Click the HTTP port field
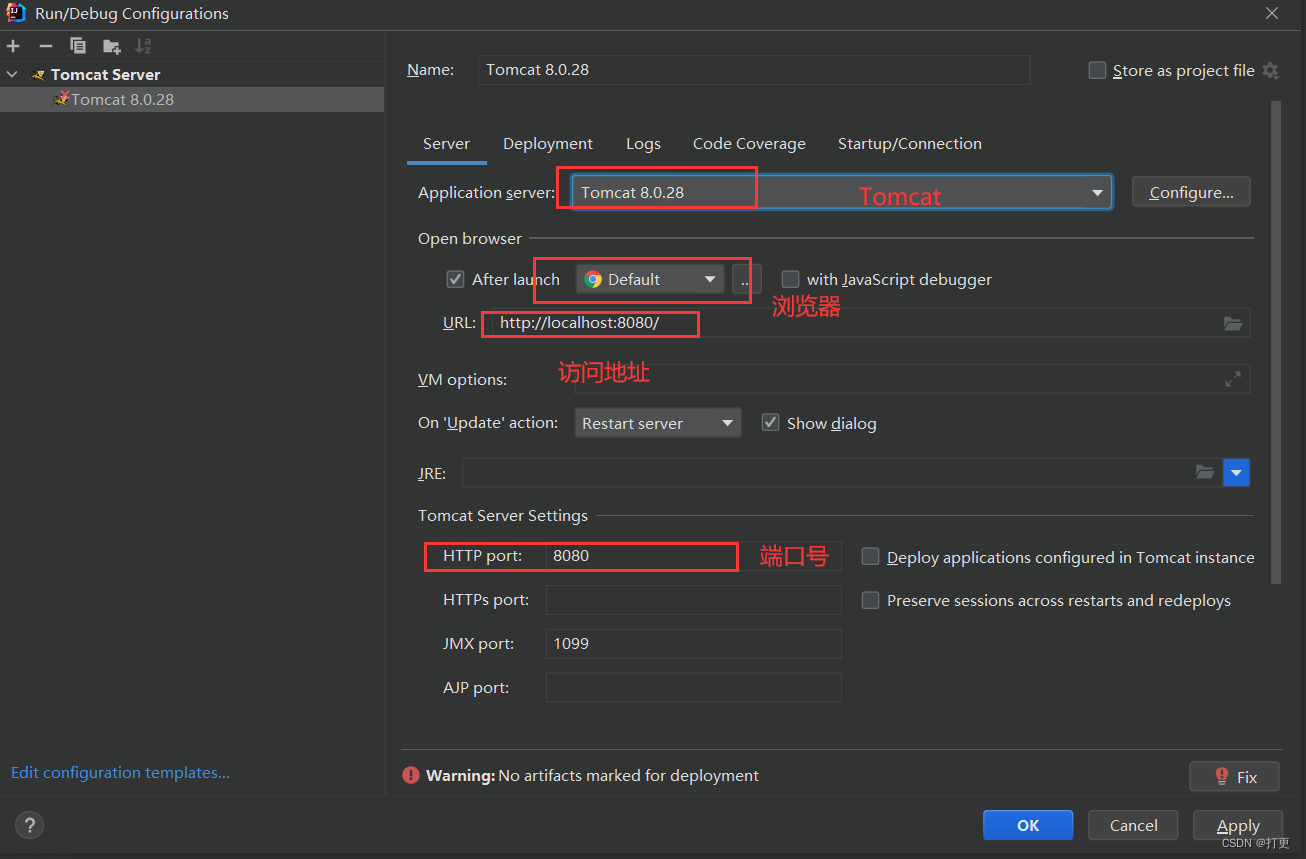The height and width of the screenshot is (859, 1306). click(694, 556)
